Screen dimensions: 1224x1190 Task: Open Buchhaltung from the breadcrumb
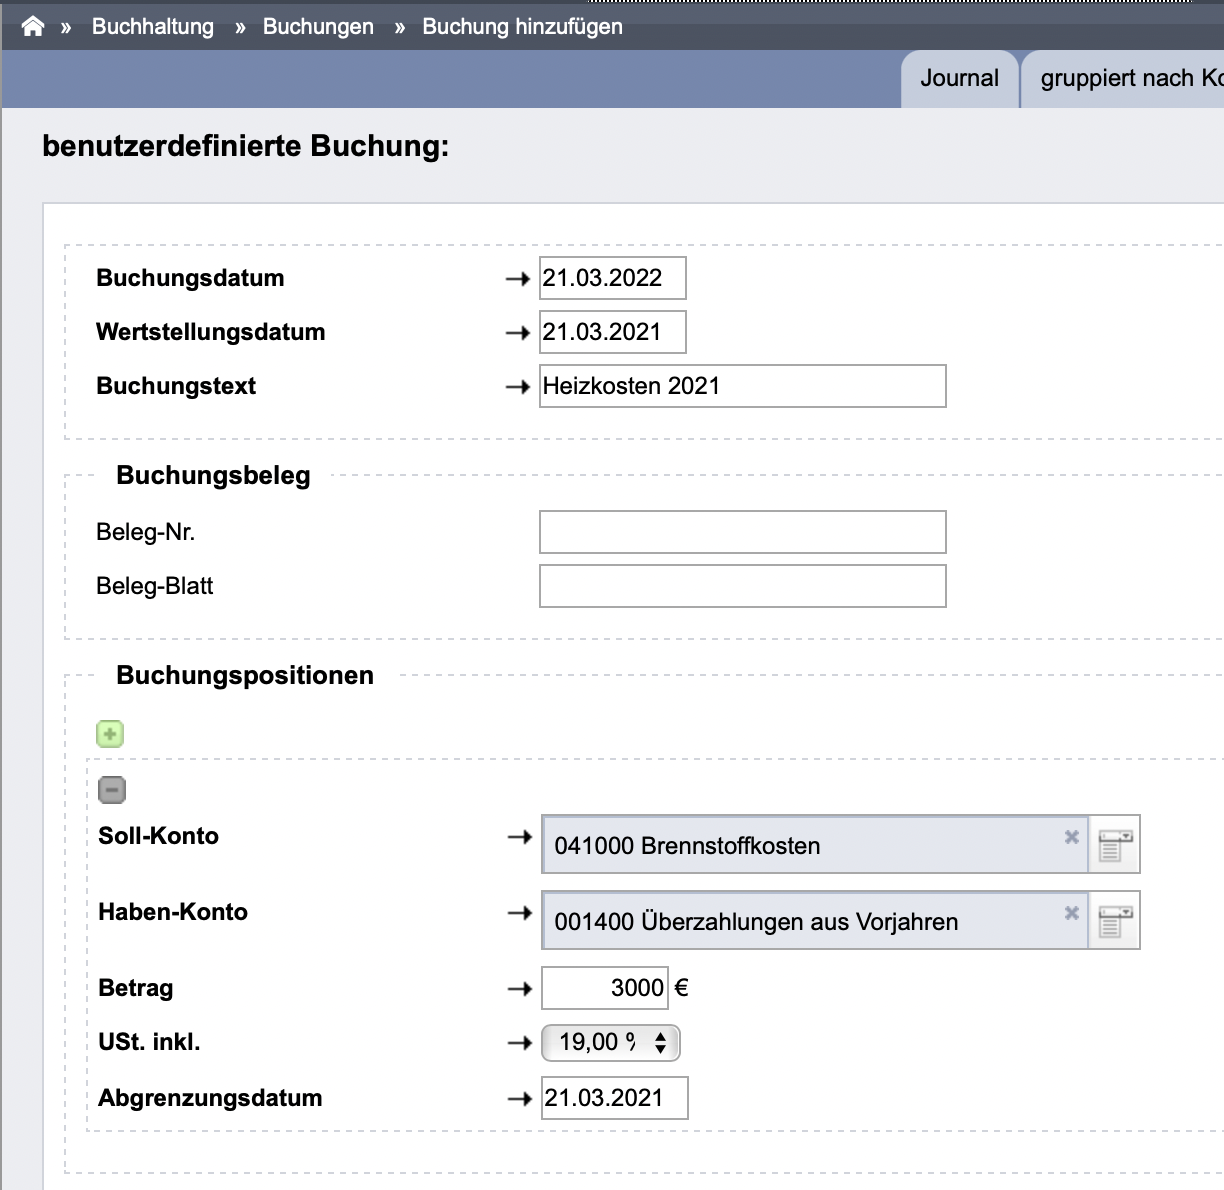pos(152,26)
